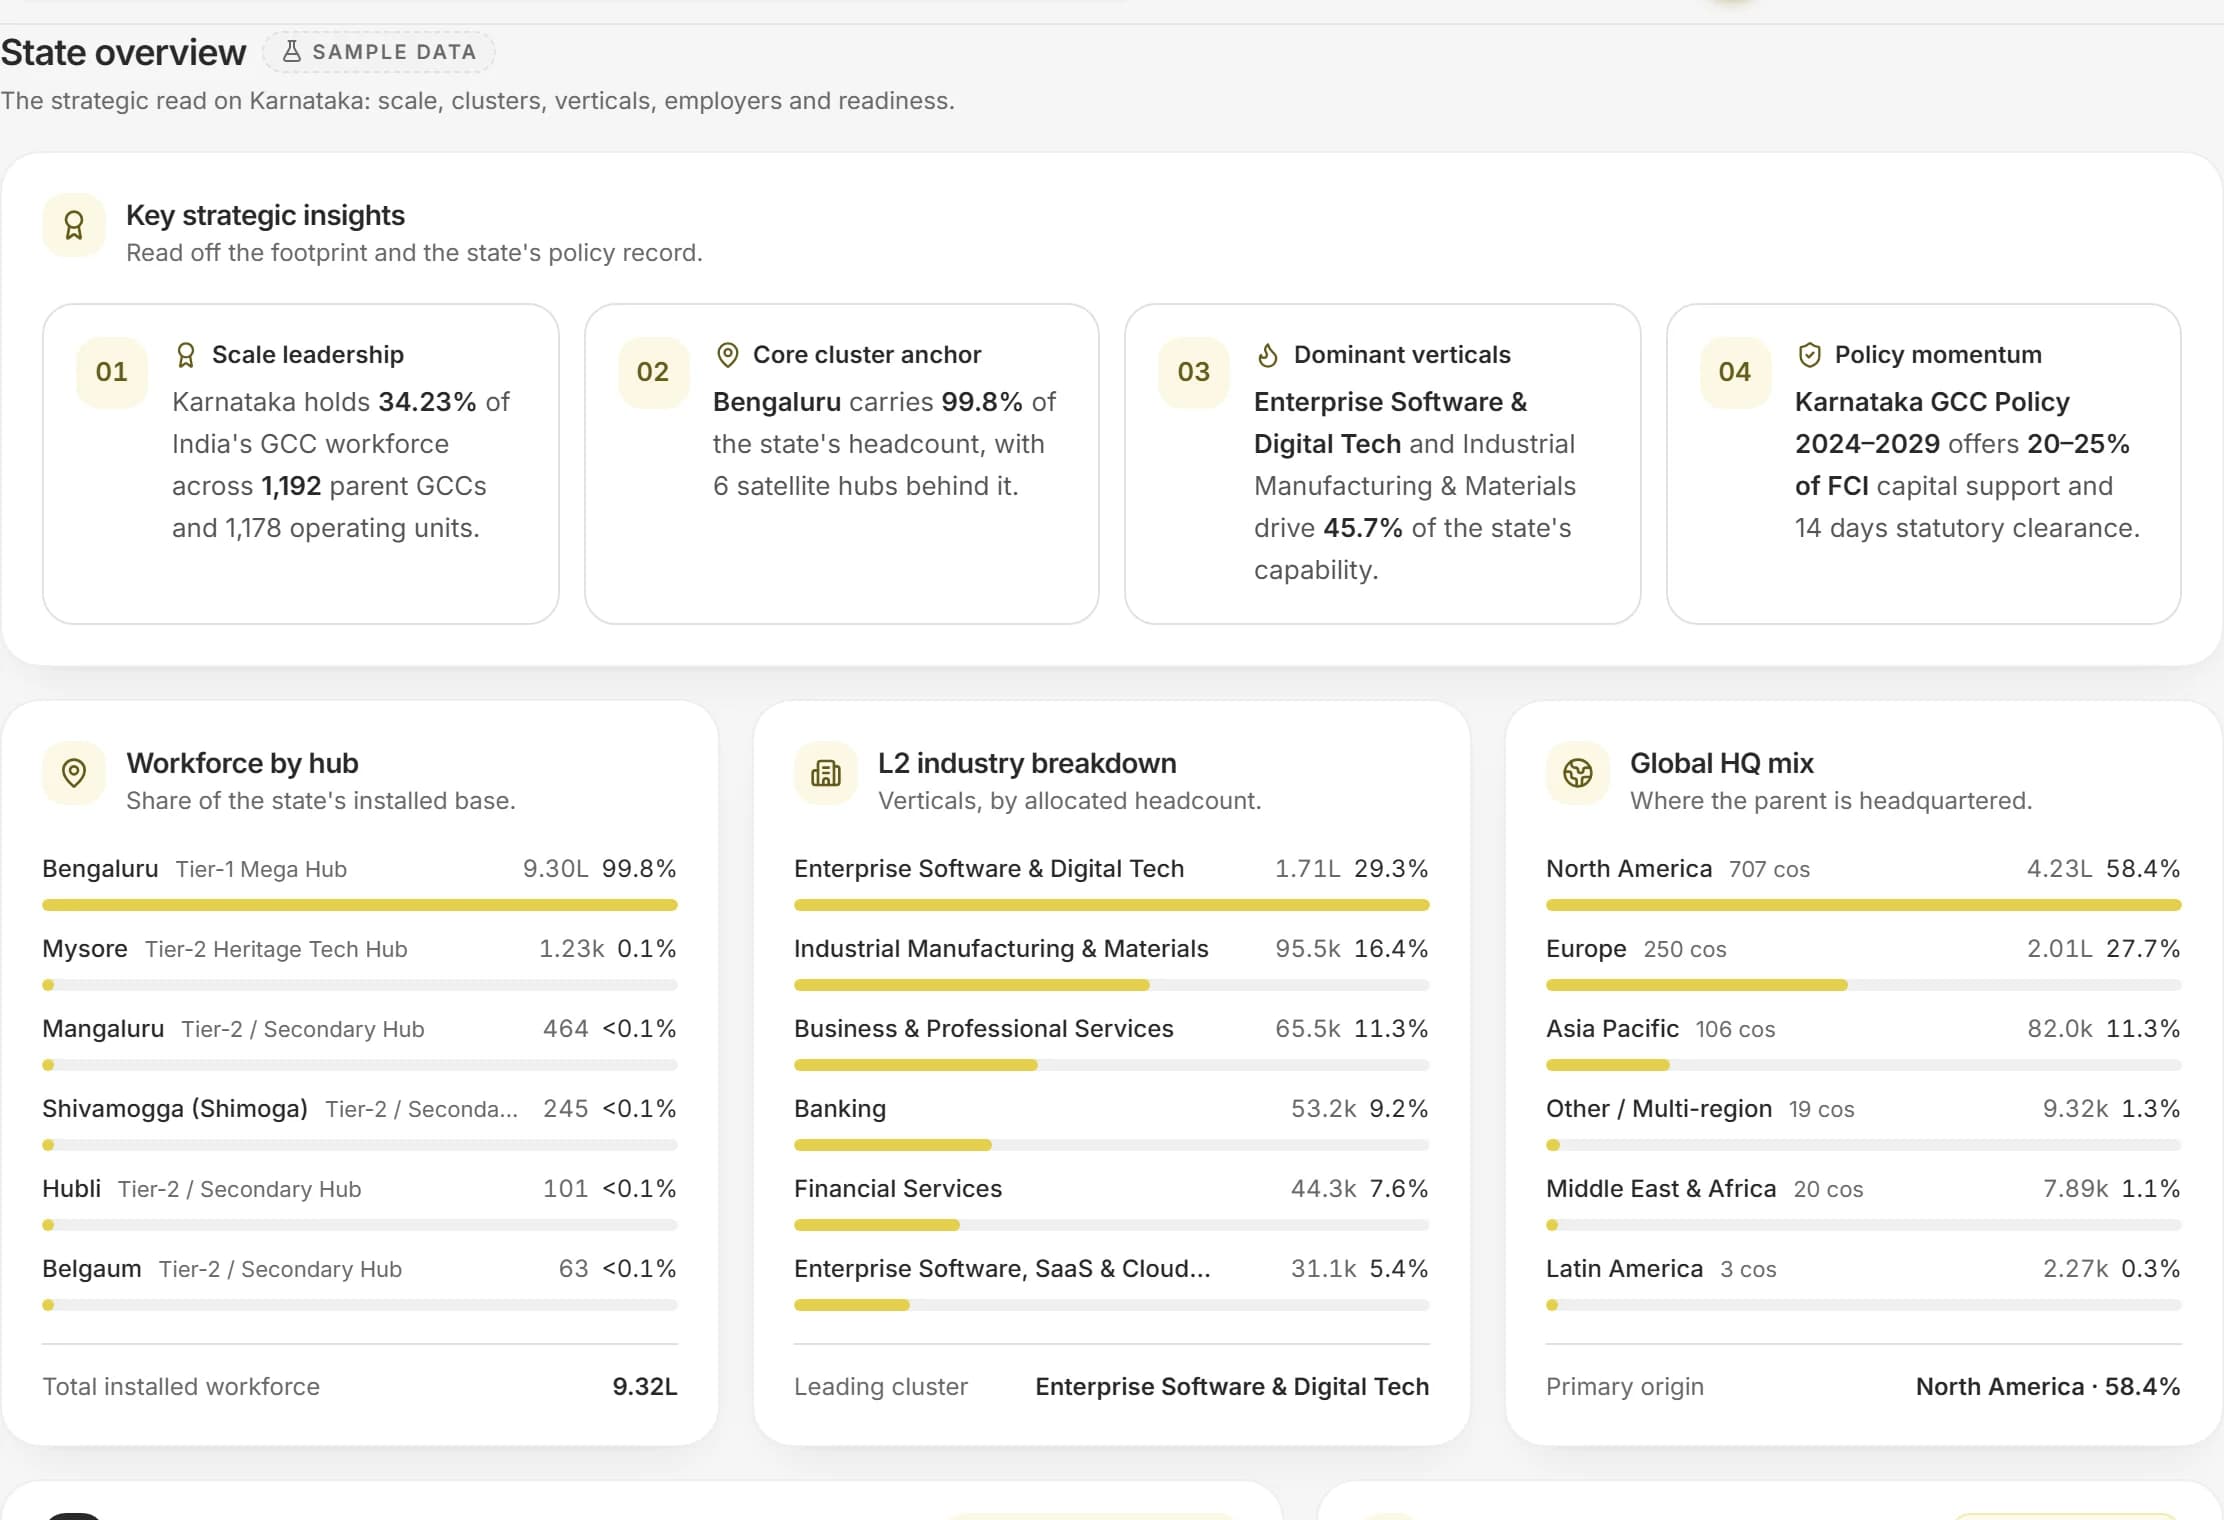The image size is (2224, 1520).
Task: Click the Middle East & Africa label
Action: [1661, 1189]
